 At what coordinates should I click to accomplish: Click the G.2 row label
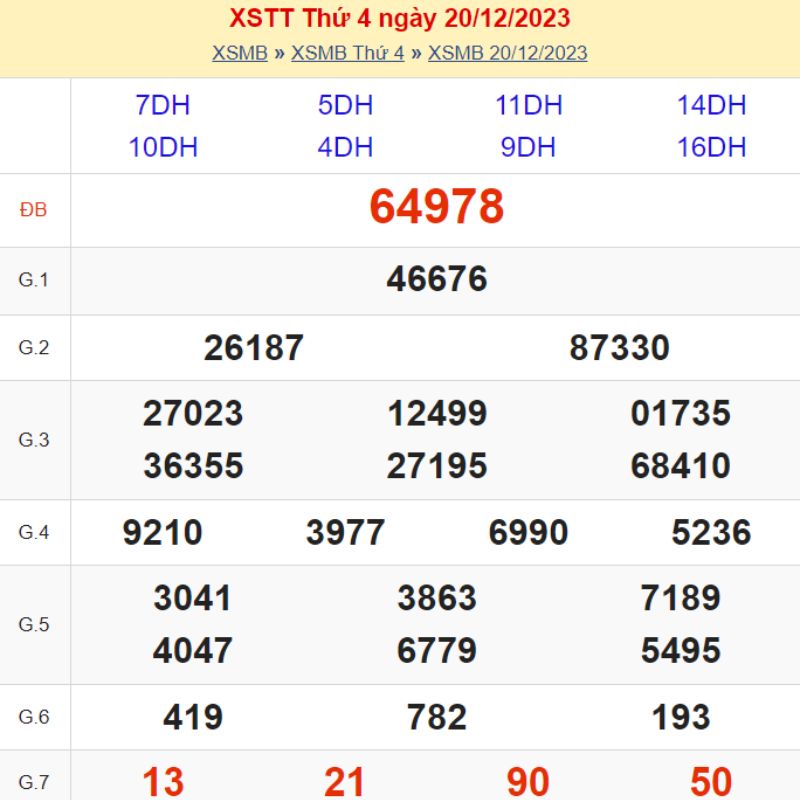(34, 347)
